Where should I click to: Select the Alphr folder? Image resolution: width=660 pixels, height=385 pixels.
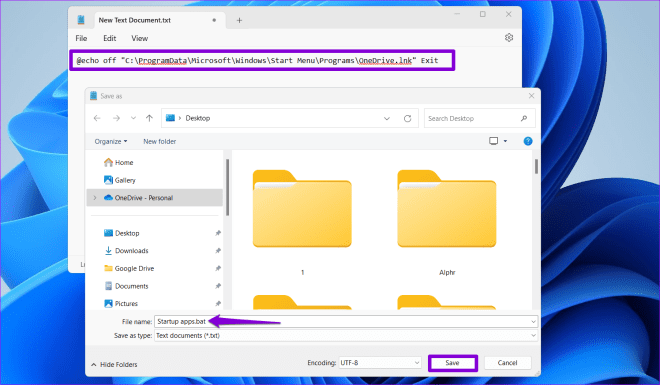447,222
